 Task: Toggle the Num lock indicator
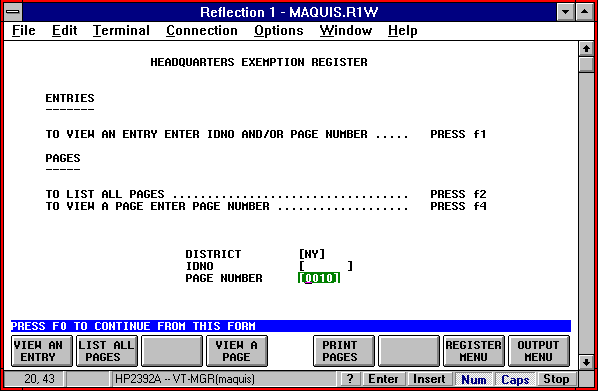(474, 379)
